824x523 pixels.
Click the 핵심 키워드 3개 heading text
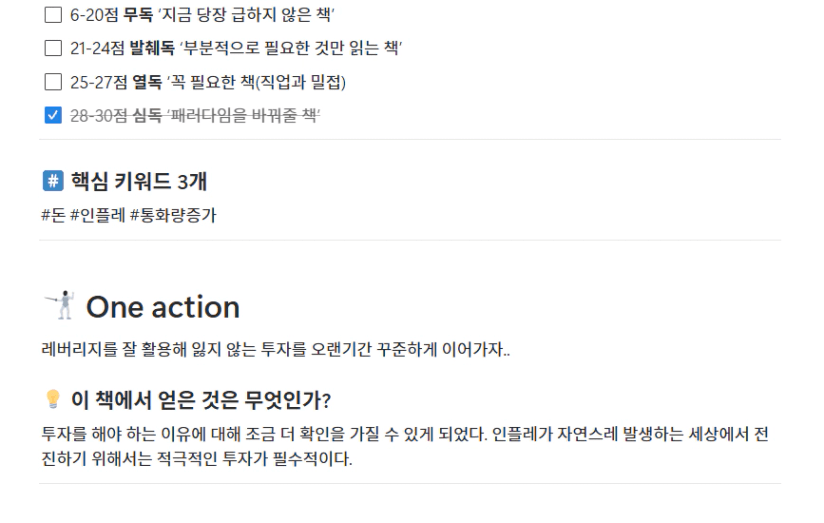point(137,181)
